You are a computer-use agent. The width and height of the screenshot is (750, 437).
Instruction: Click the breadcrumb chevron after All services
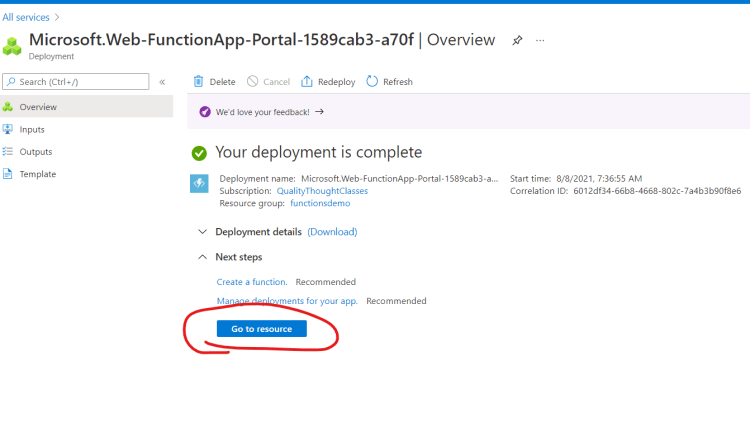pos(57,17)
